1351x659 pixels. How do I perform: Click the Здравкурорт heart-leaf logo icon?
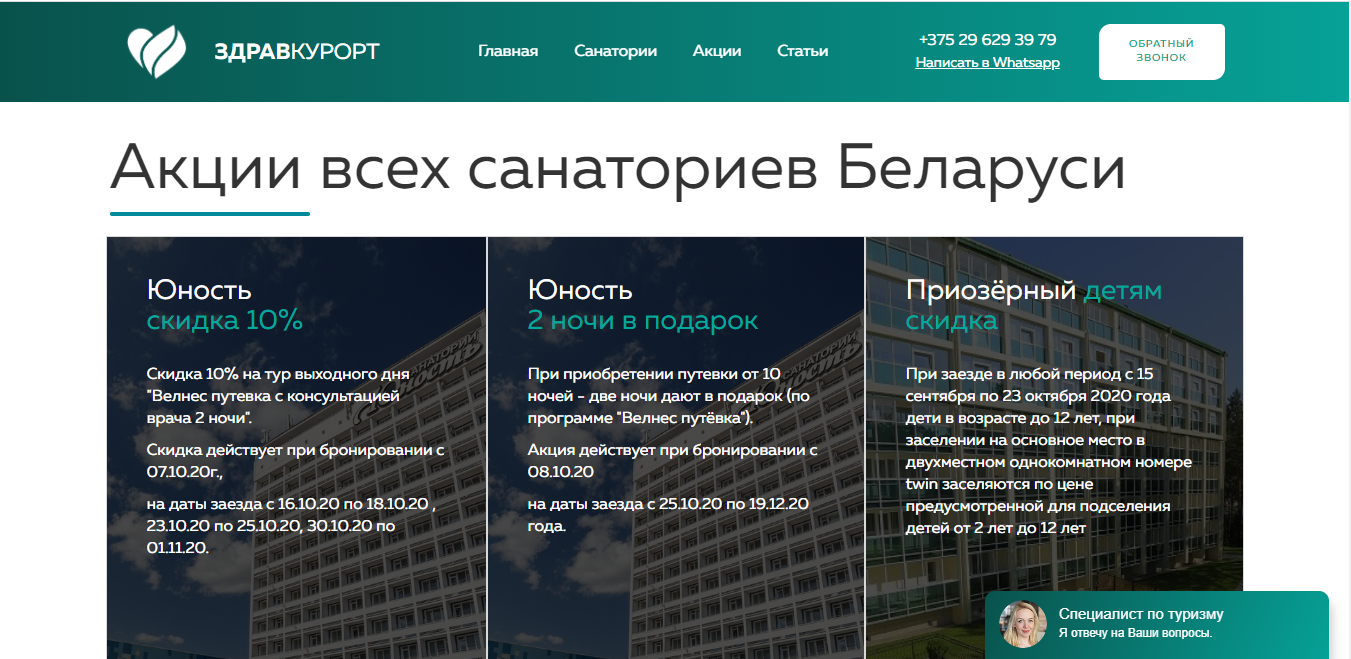[156, 52]
